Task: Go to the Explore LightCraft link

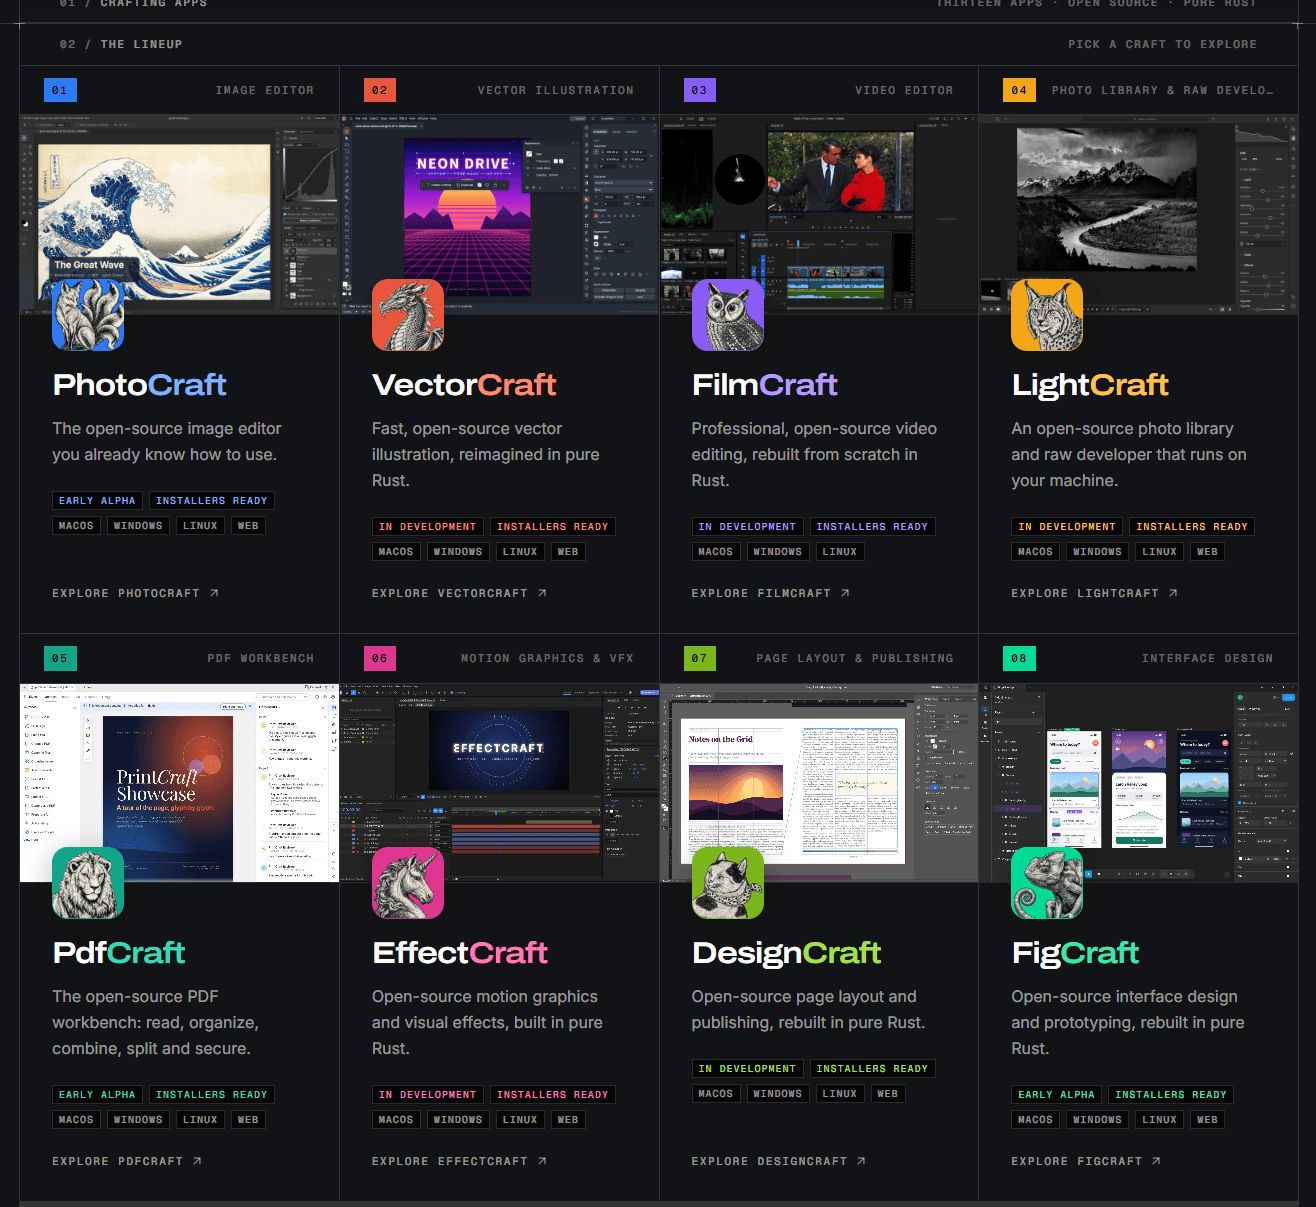Action: pyautogui.click(x=1094, y=594)
